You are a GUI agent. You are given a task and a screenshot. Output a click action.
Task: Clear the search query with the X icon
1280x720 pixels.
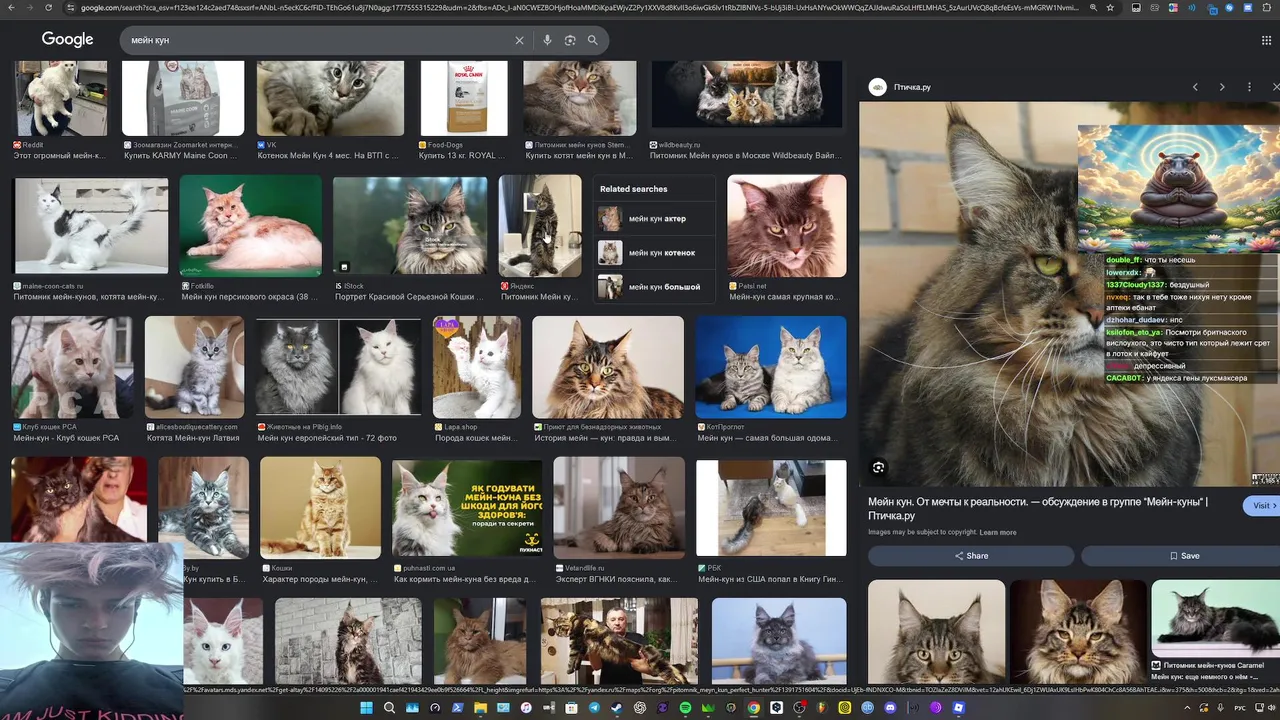[519, 40]
